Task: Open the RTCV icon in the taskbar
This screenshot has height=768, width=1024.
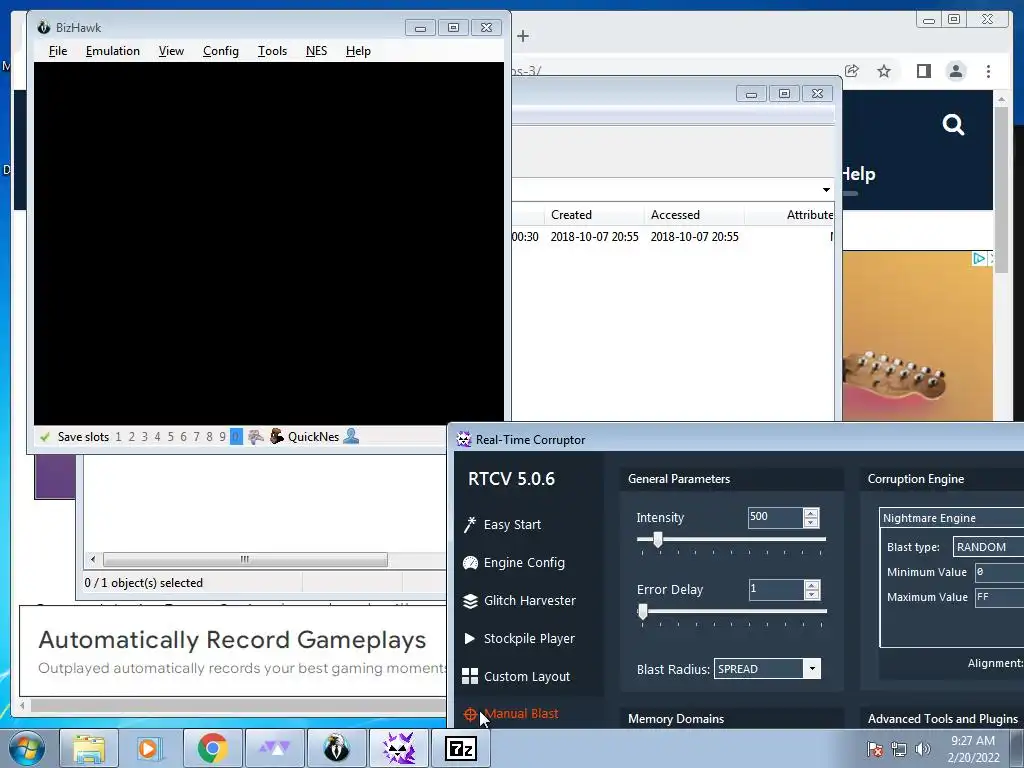Action: pos(398,748)
